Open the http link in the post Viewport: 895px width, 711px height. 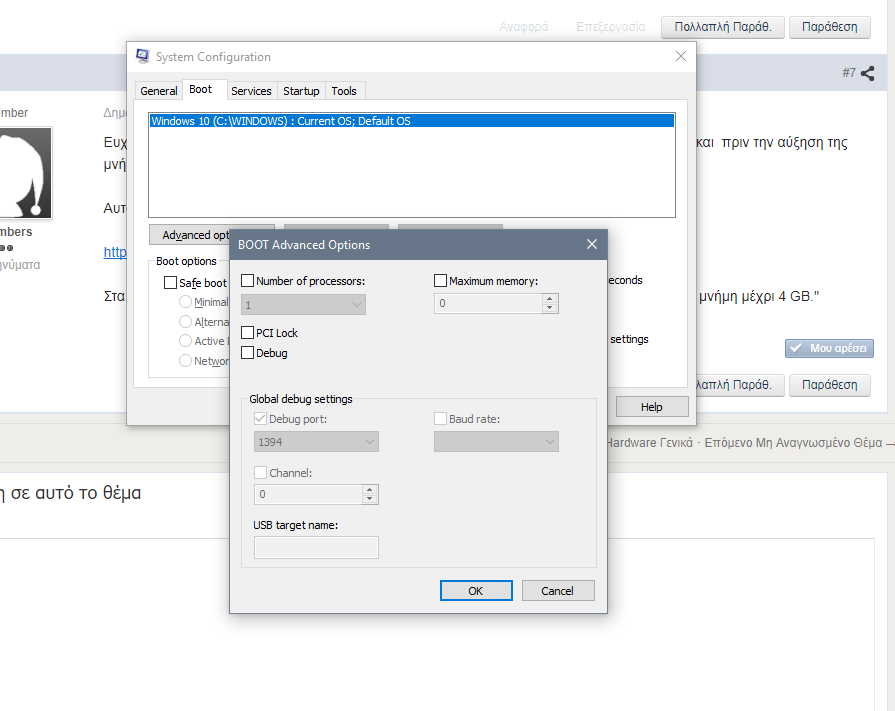pyautogui.click(x=115, y=252)
